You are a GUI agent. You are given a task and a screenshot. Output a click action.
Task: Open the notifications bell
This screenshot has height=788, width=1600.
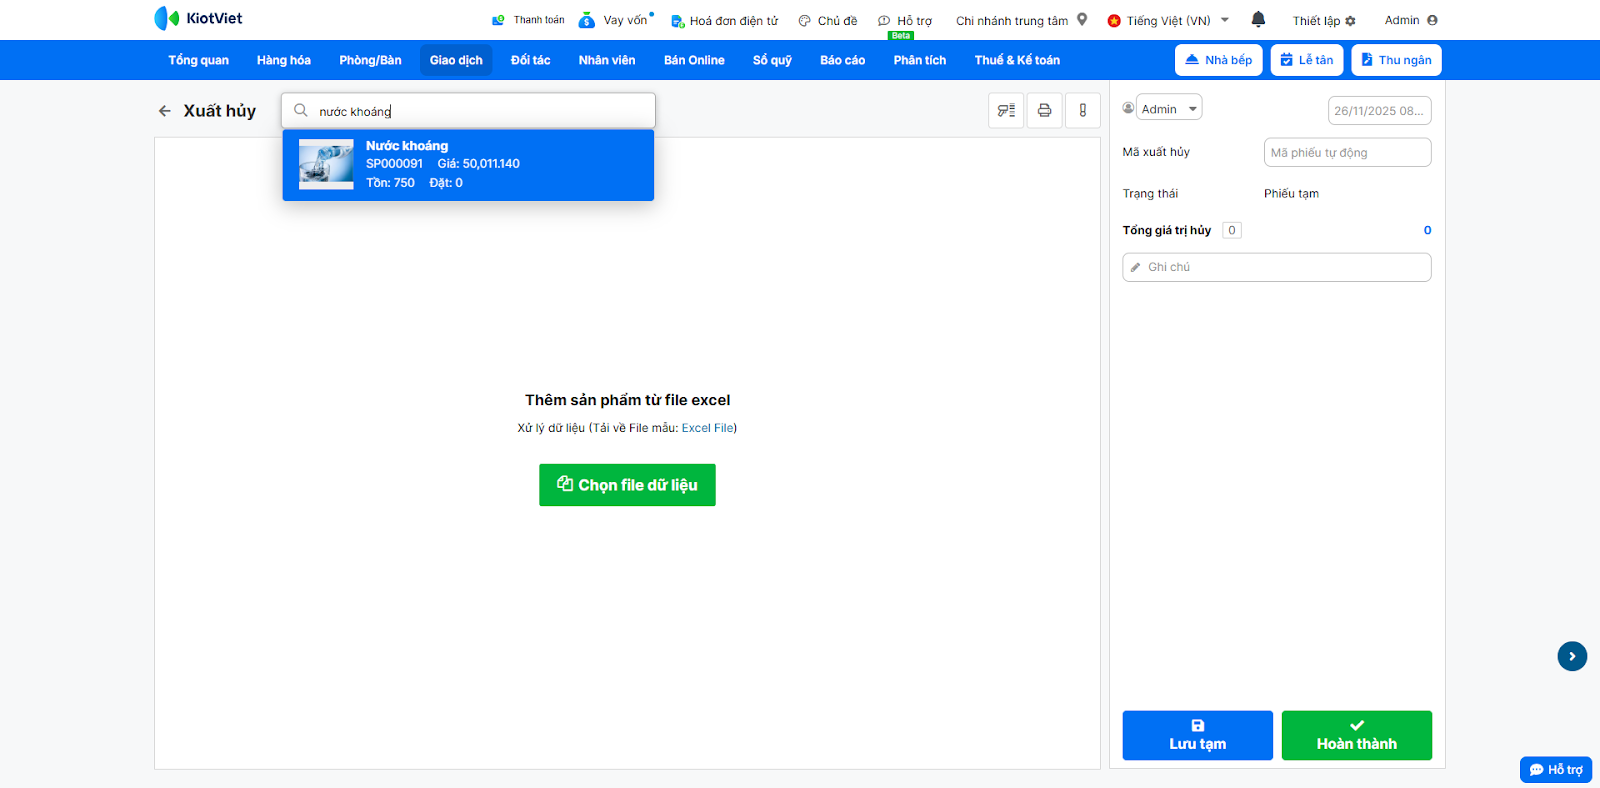1258,19
